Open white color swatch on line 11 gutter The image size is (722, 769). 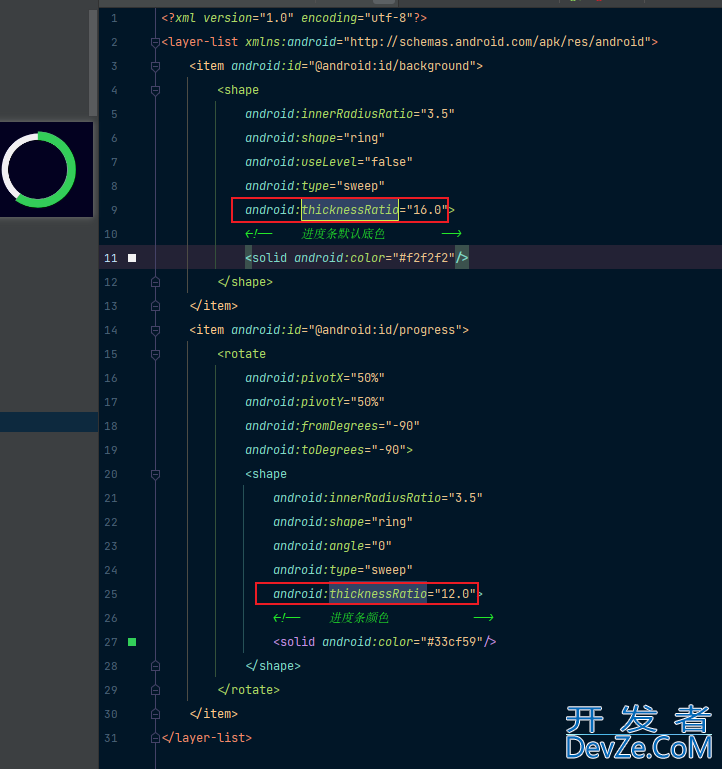point(132,258)
